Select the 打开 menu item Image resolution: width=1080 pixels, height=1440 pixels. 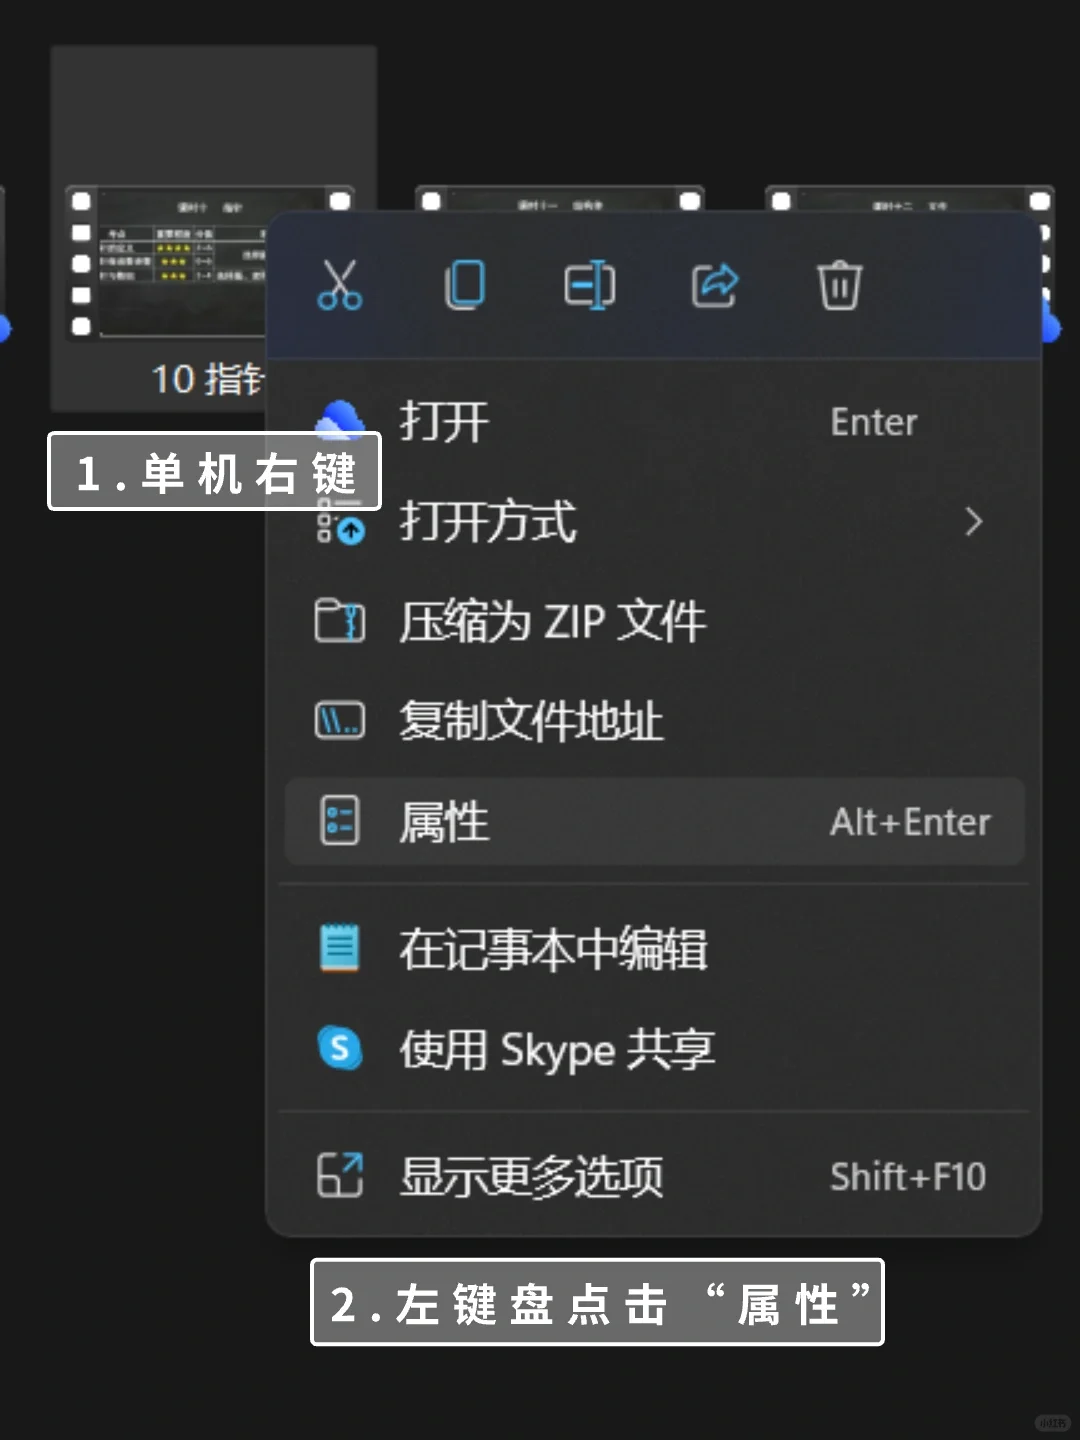(x=445, y=421)
